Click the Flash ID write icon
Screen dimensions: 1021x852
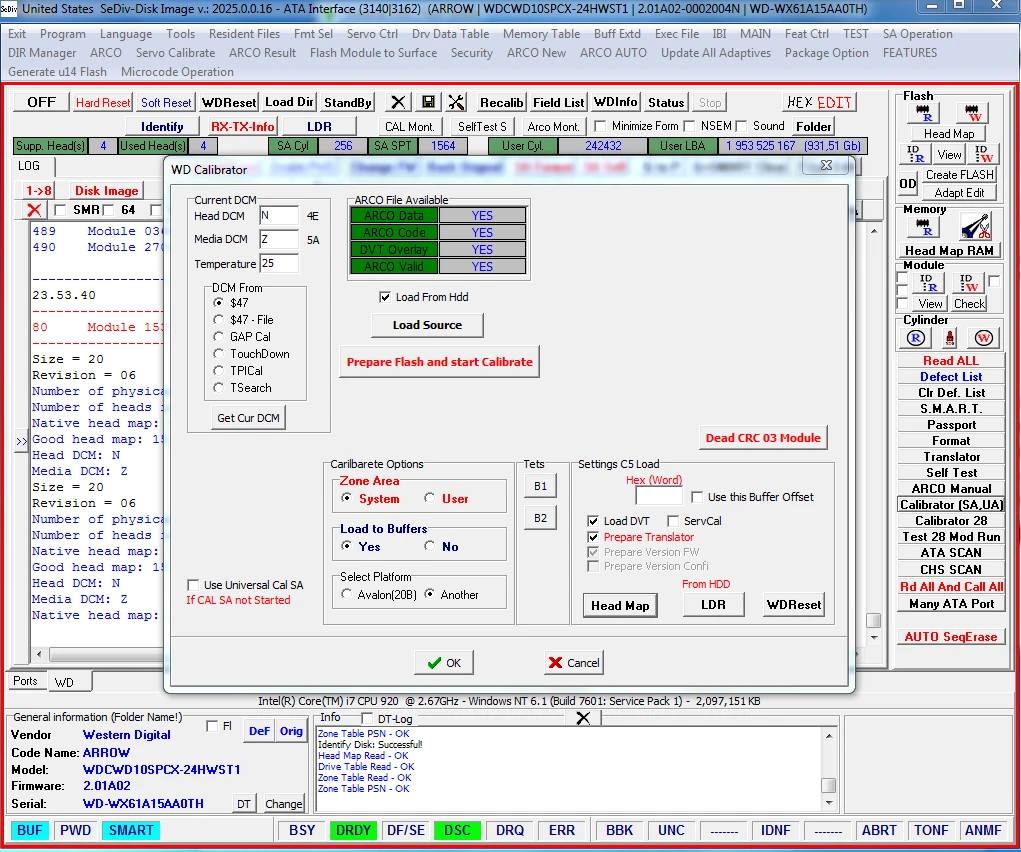pos(983,154)
